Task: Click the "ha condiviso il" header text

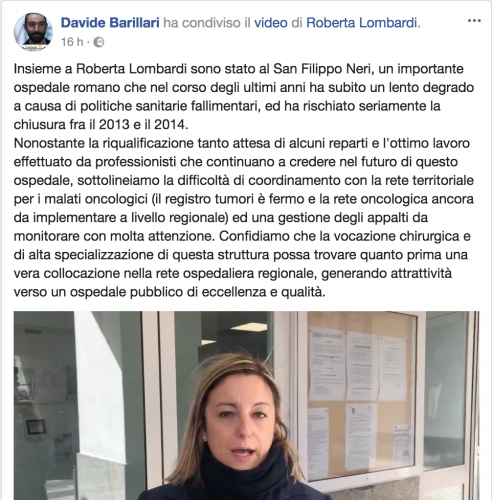Action: pos(207,23)
